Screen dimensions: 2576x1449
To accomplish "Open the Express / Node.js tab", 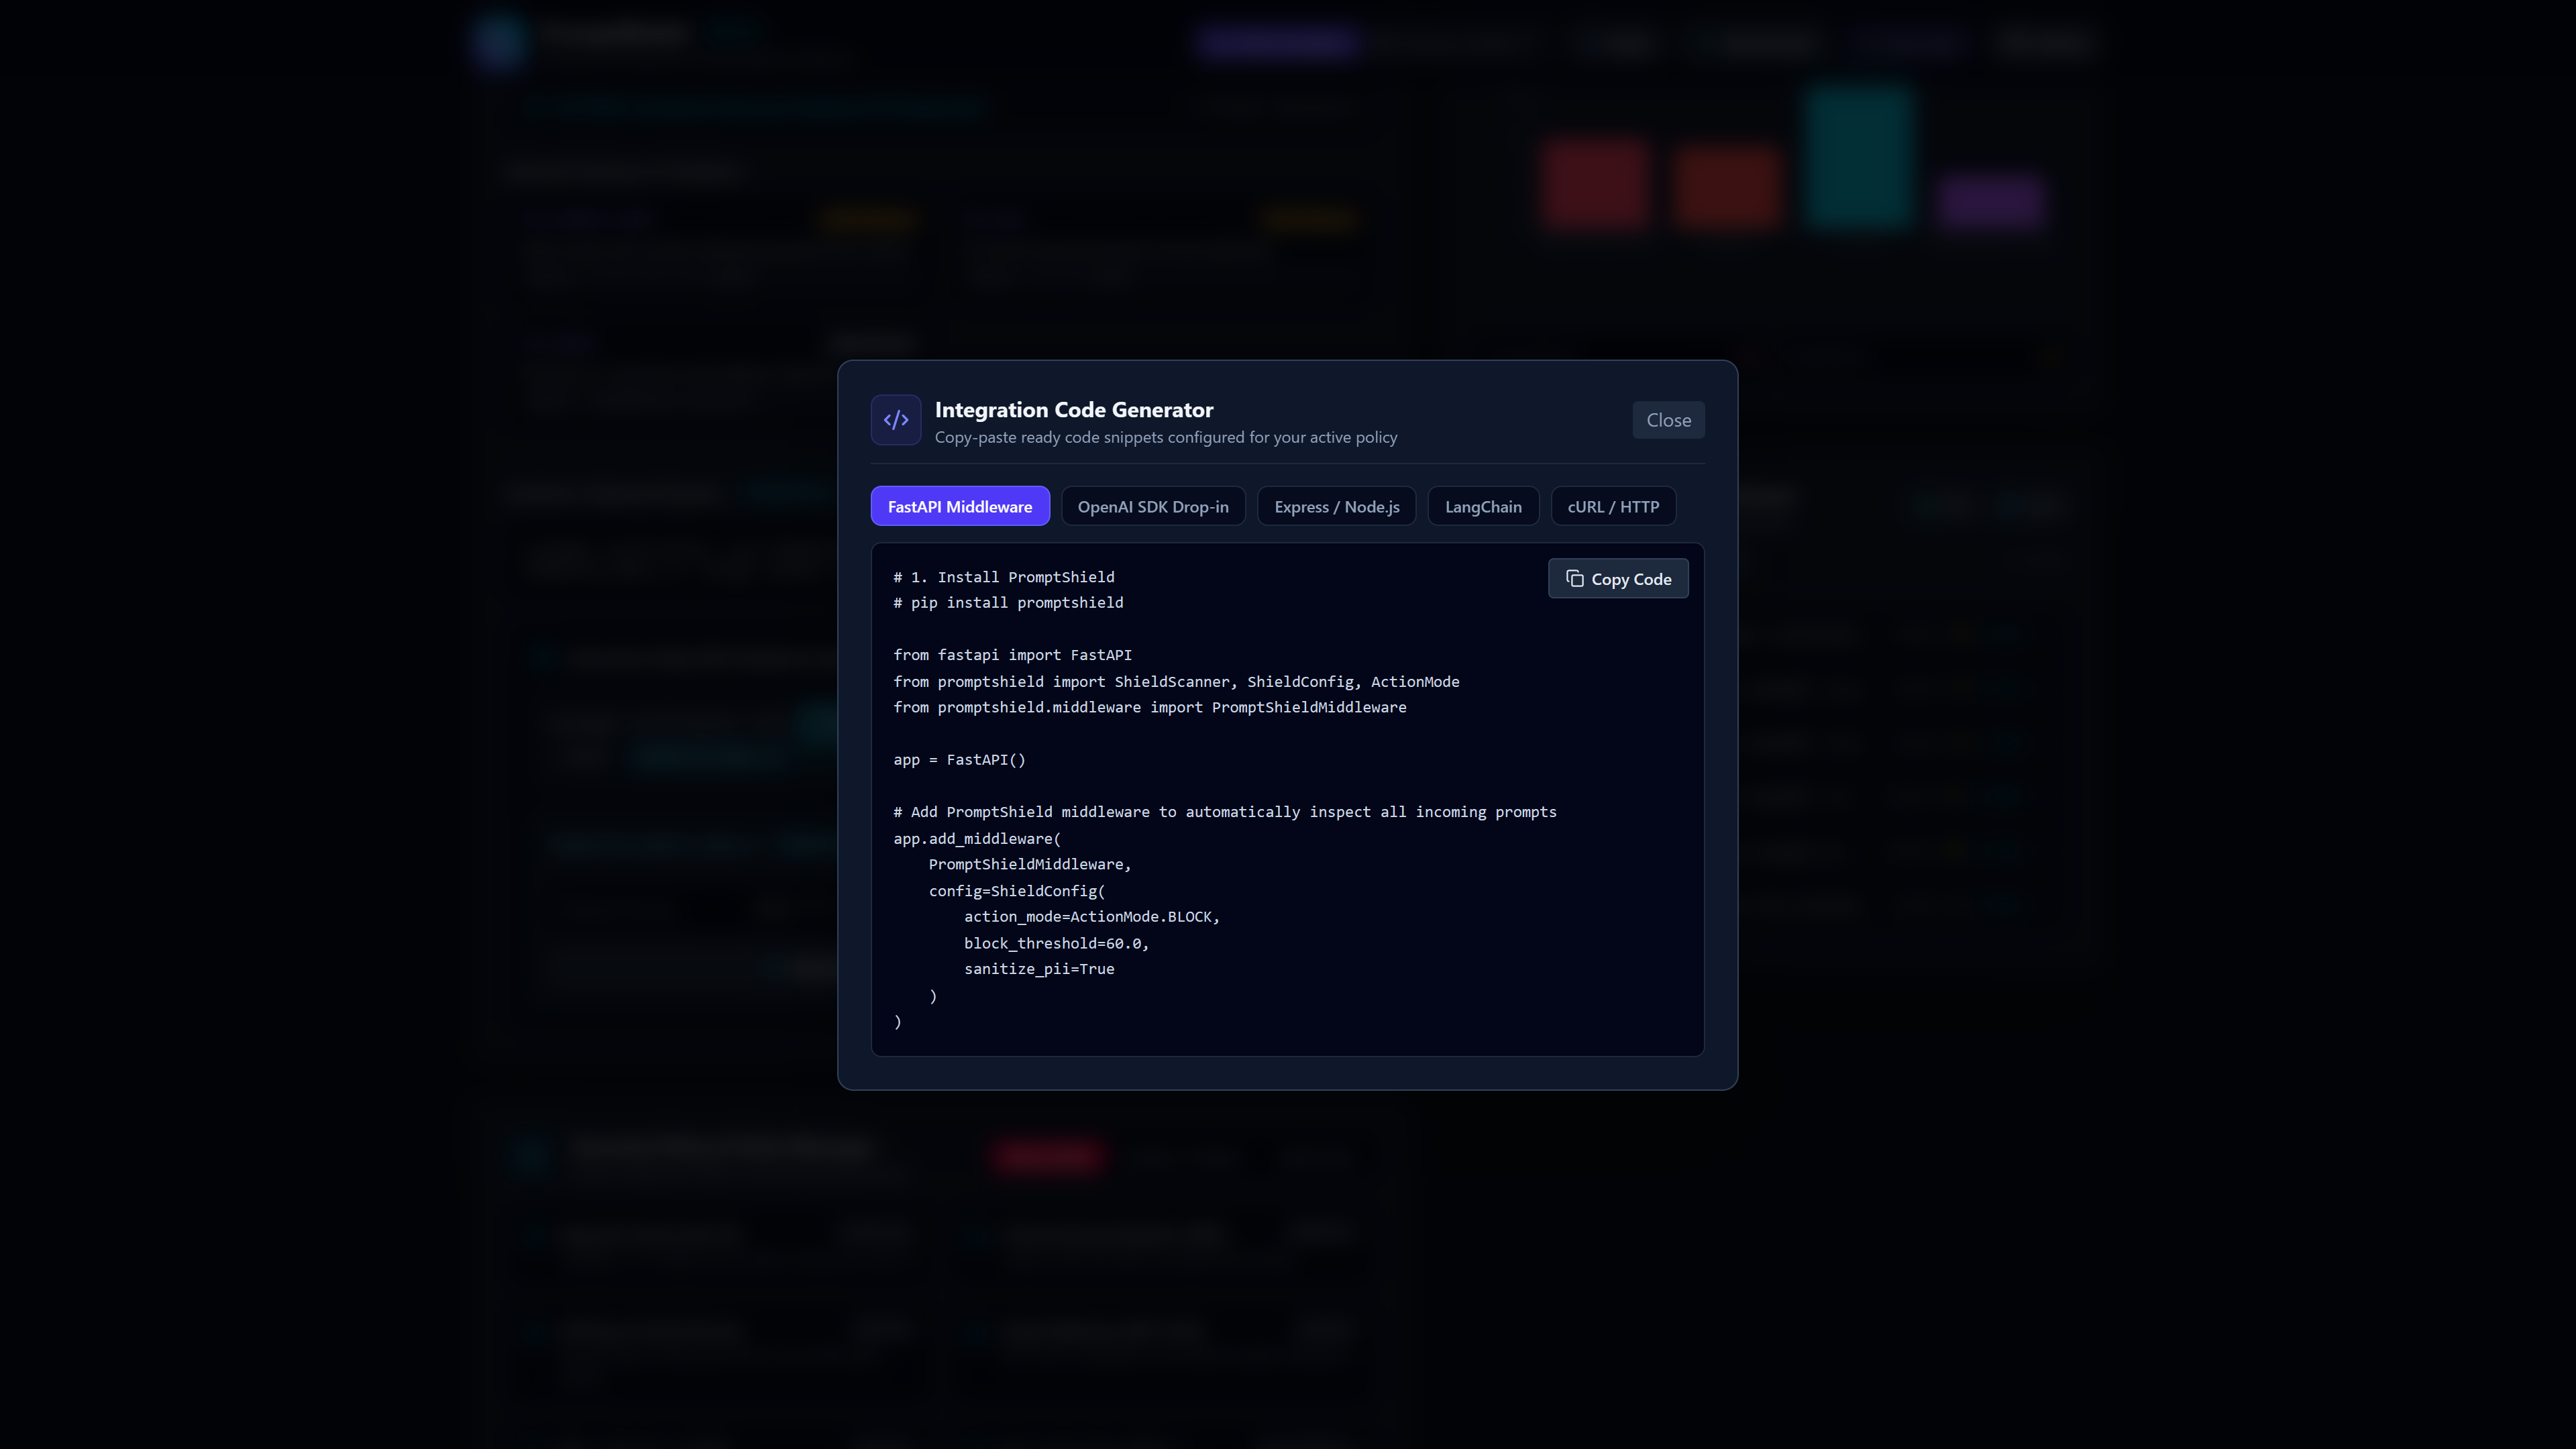I will [1336, 506].
